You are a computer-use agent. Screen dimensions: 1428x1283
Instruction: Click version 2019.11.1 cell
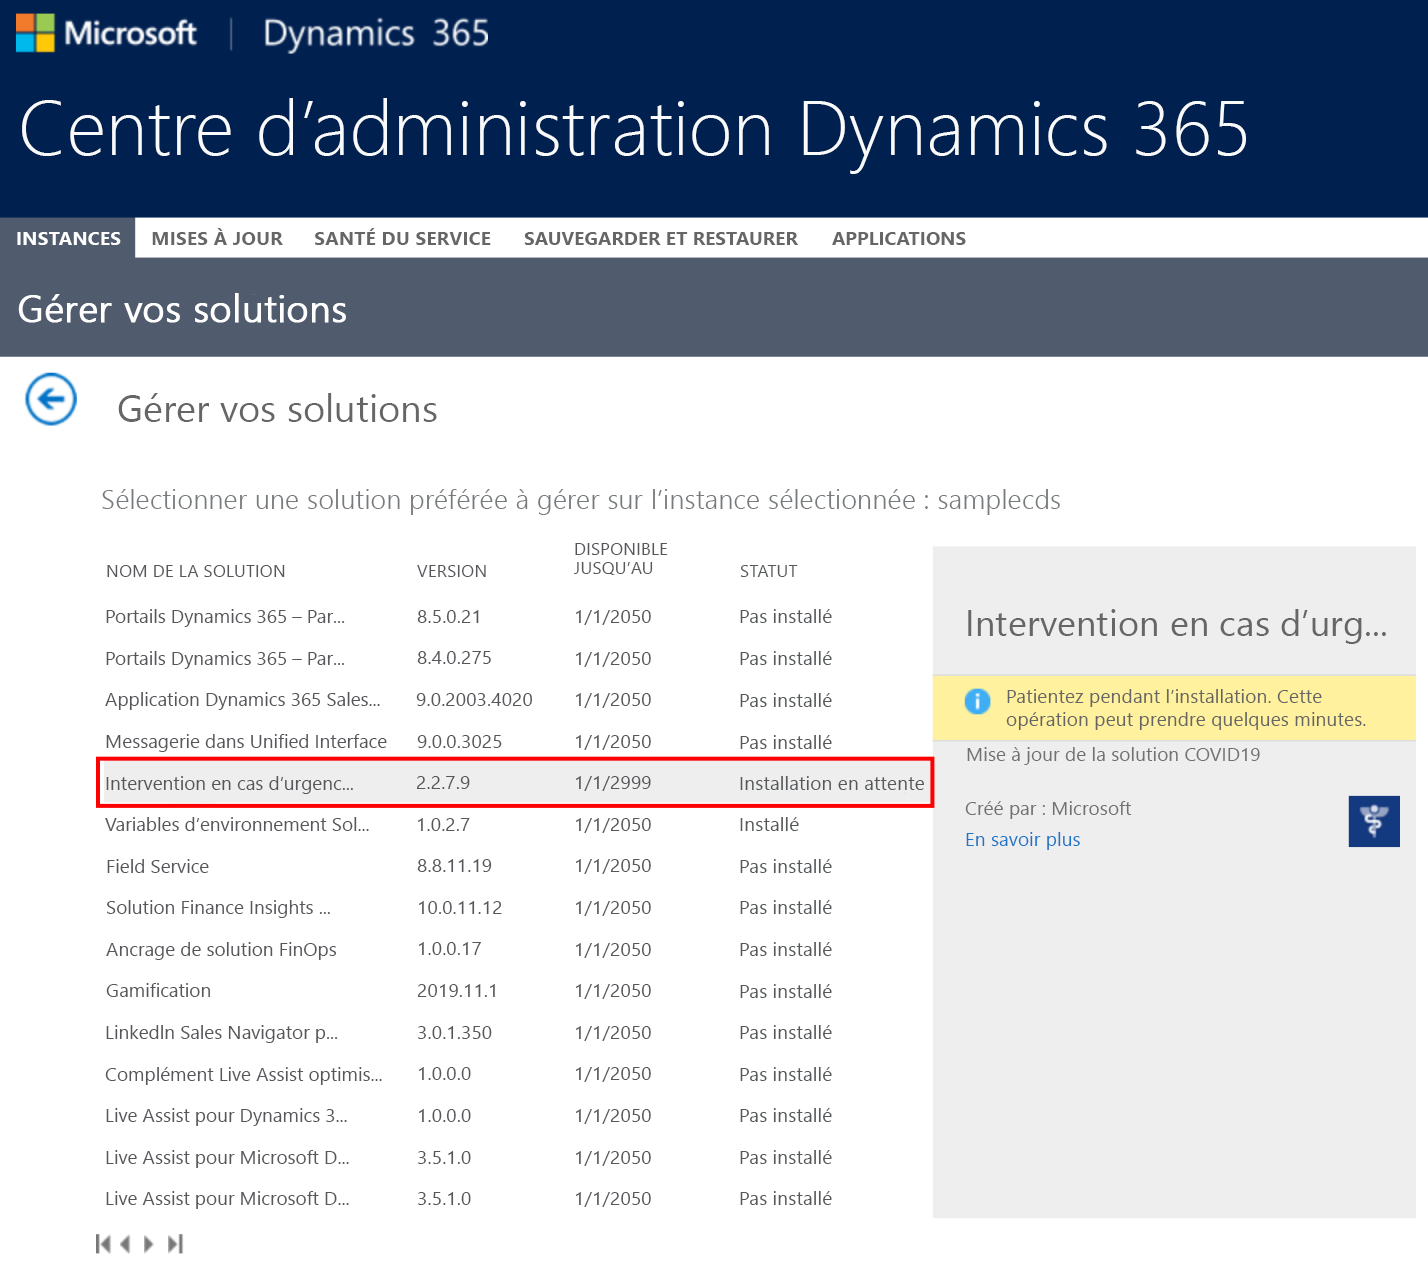pos(457,991)
